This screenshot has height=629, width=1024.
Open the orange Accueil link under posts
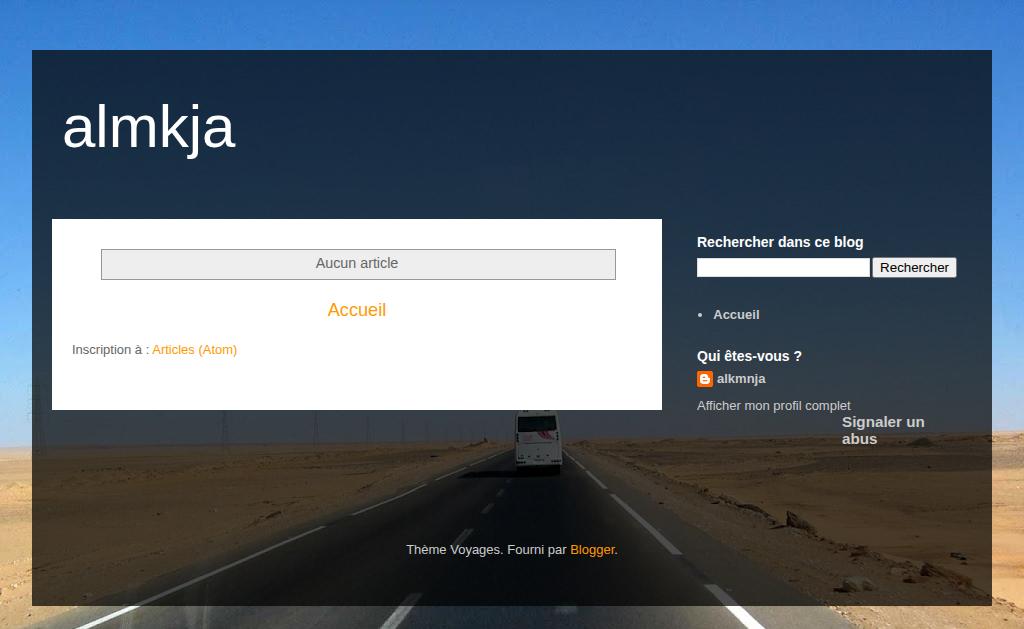[x=357, y=310]
